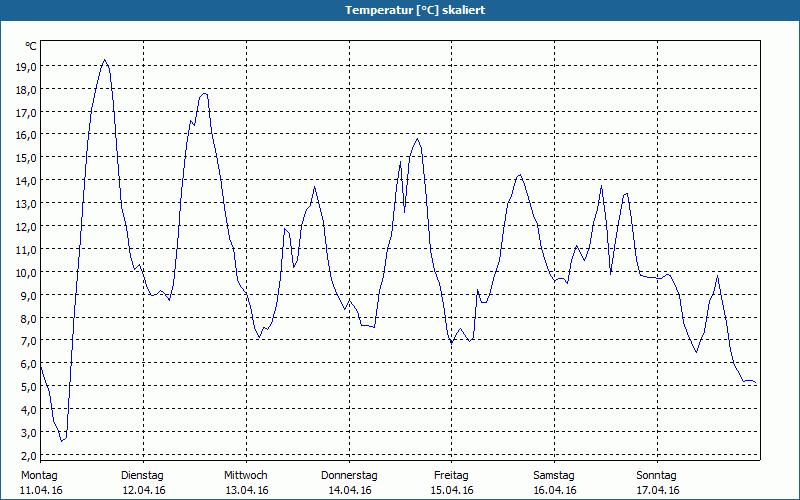
Task: Click the Montag day label
Action: point(39,476)
